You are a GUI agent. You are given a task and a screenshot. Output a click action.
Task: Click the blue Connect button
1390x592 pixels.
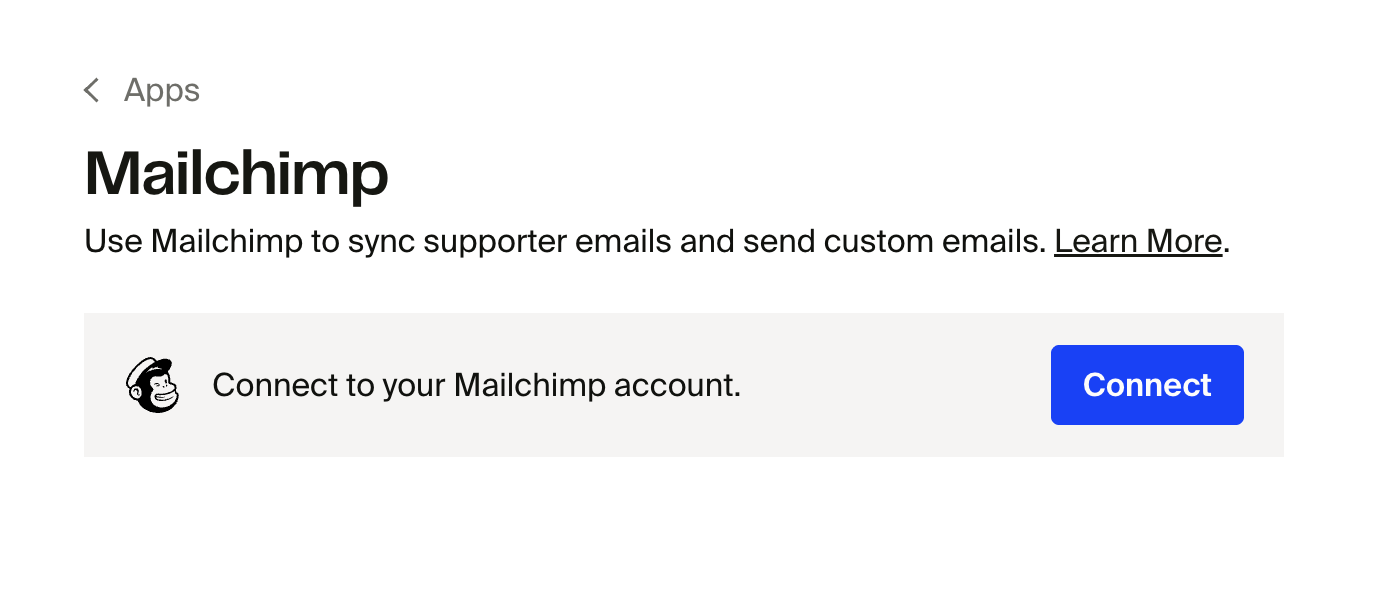[1147, 385]
